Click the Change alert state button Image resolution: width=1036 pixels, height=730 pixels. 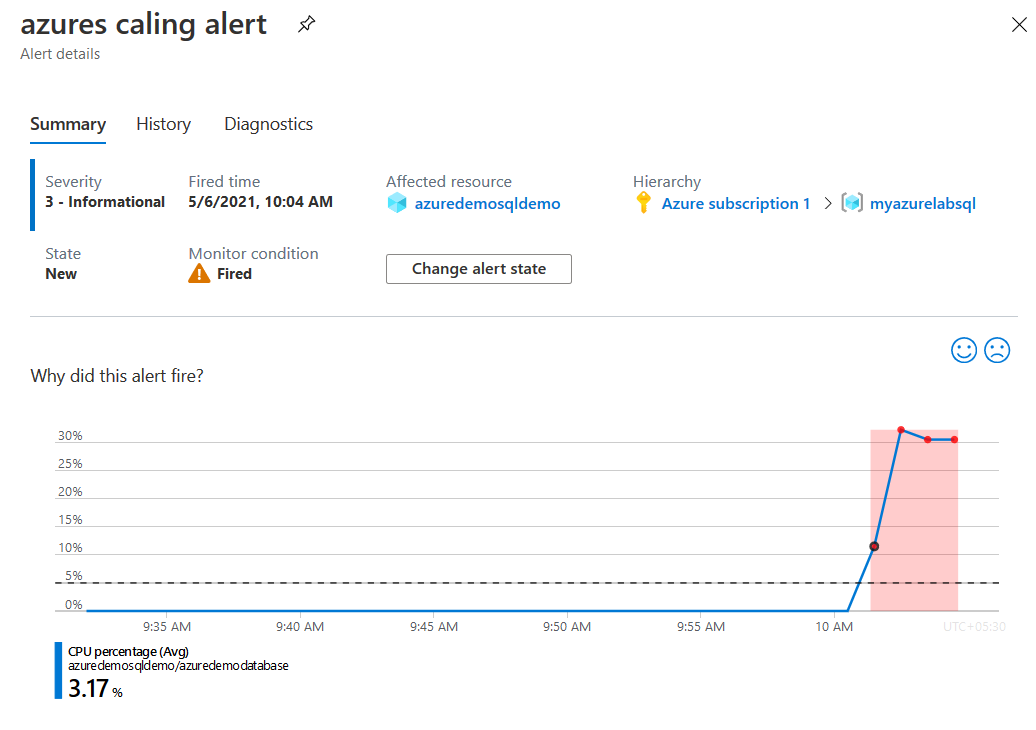point(479,269)
